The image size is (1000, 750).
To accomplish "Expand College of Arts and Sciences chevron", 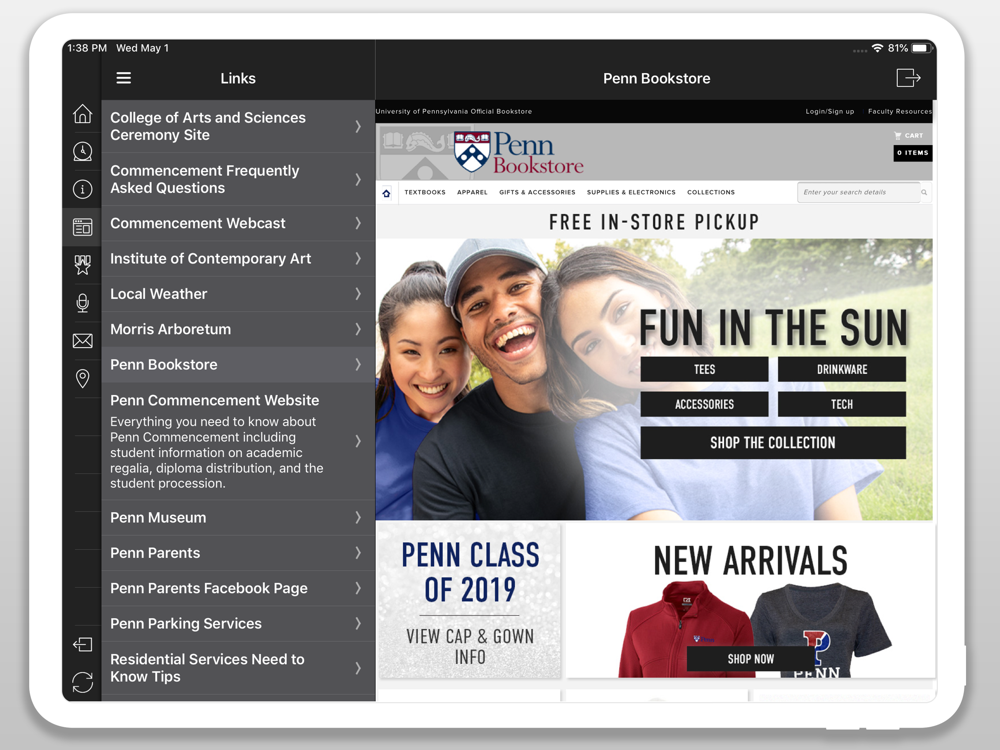I will click(358, 126).
